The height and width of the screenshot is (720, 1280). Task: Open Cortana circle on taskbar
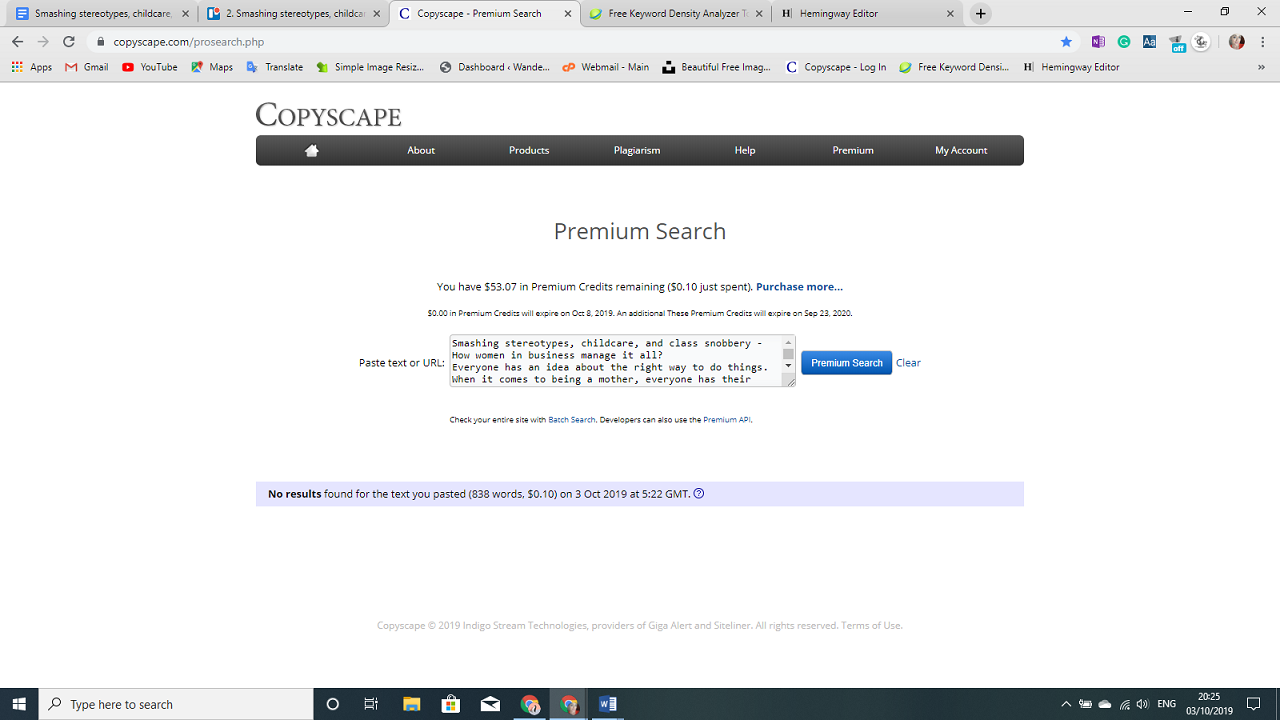[333, 704]
